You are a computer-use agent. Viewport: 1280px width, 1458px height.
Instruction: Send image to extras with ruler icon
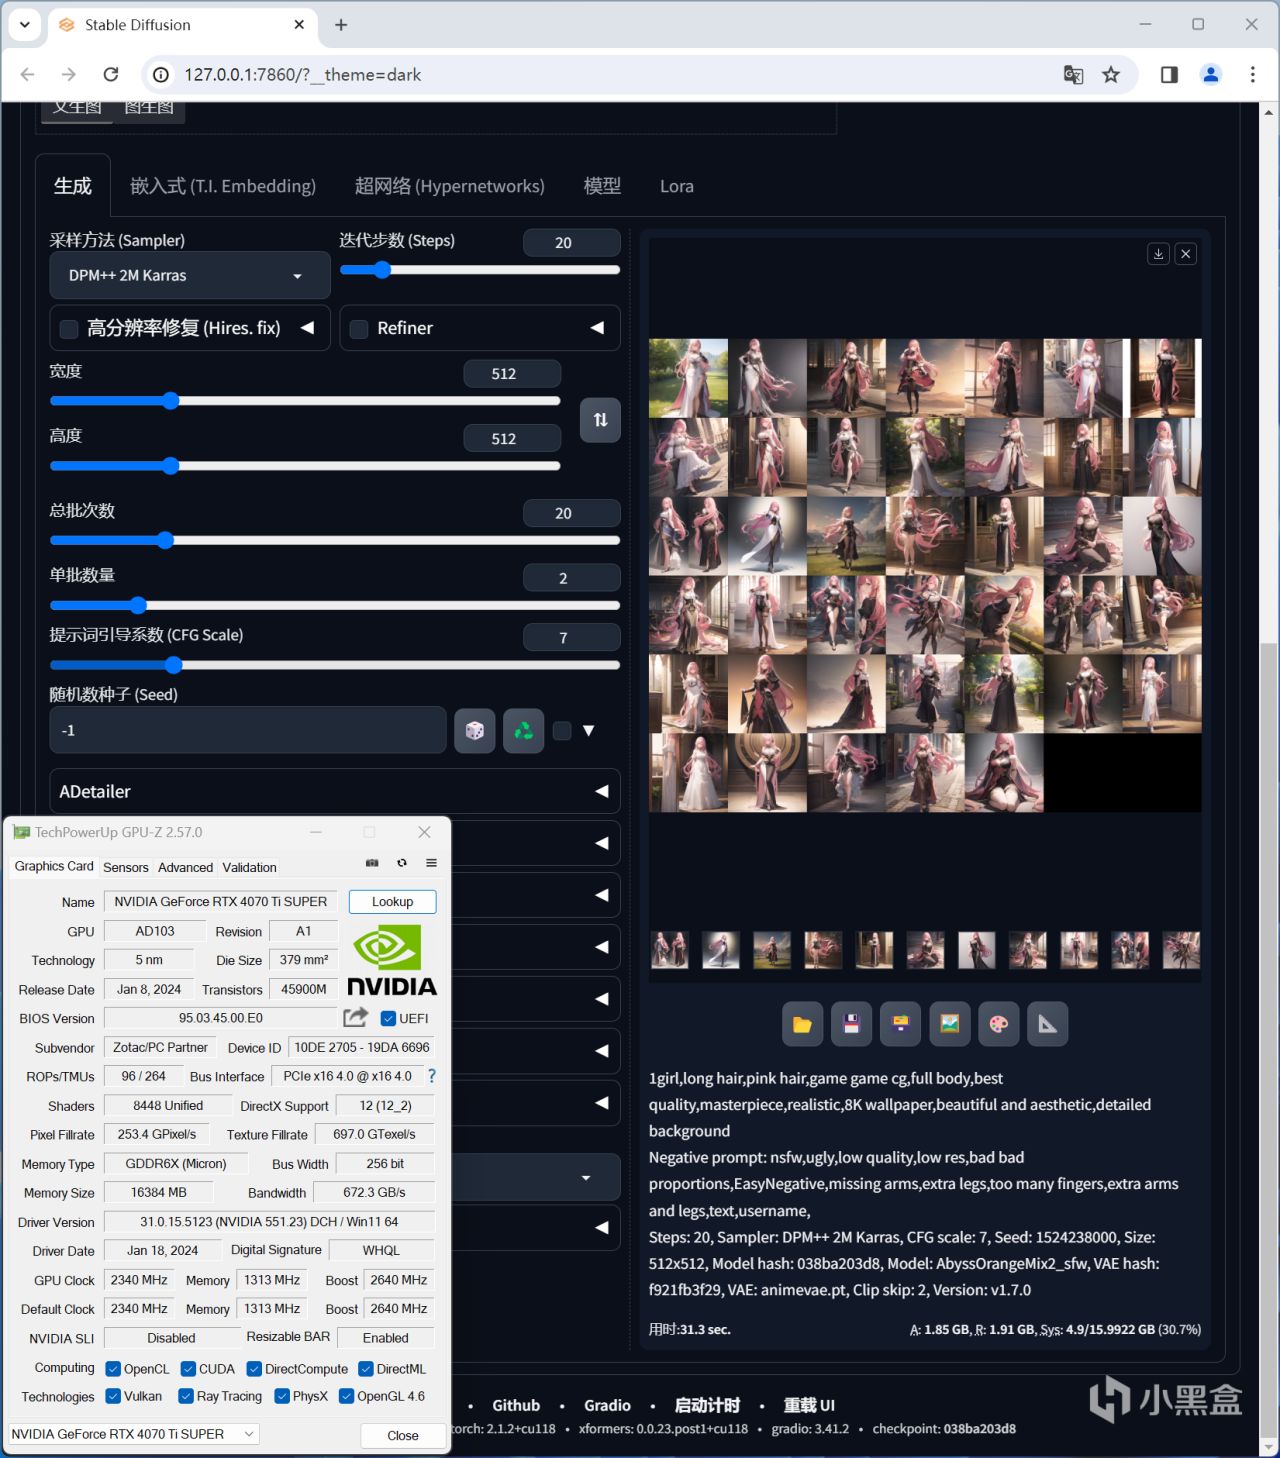tap(1047, 1024)
